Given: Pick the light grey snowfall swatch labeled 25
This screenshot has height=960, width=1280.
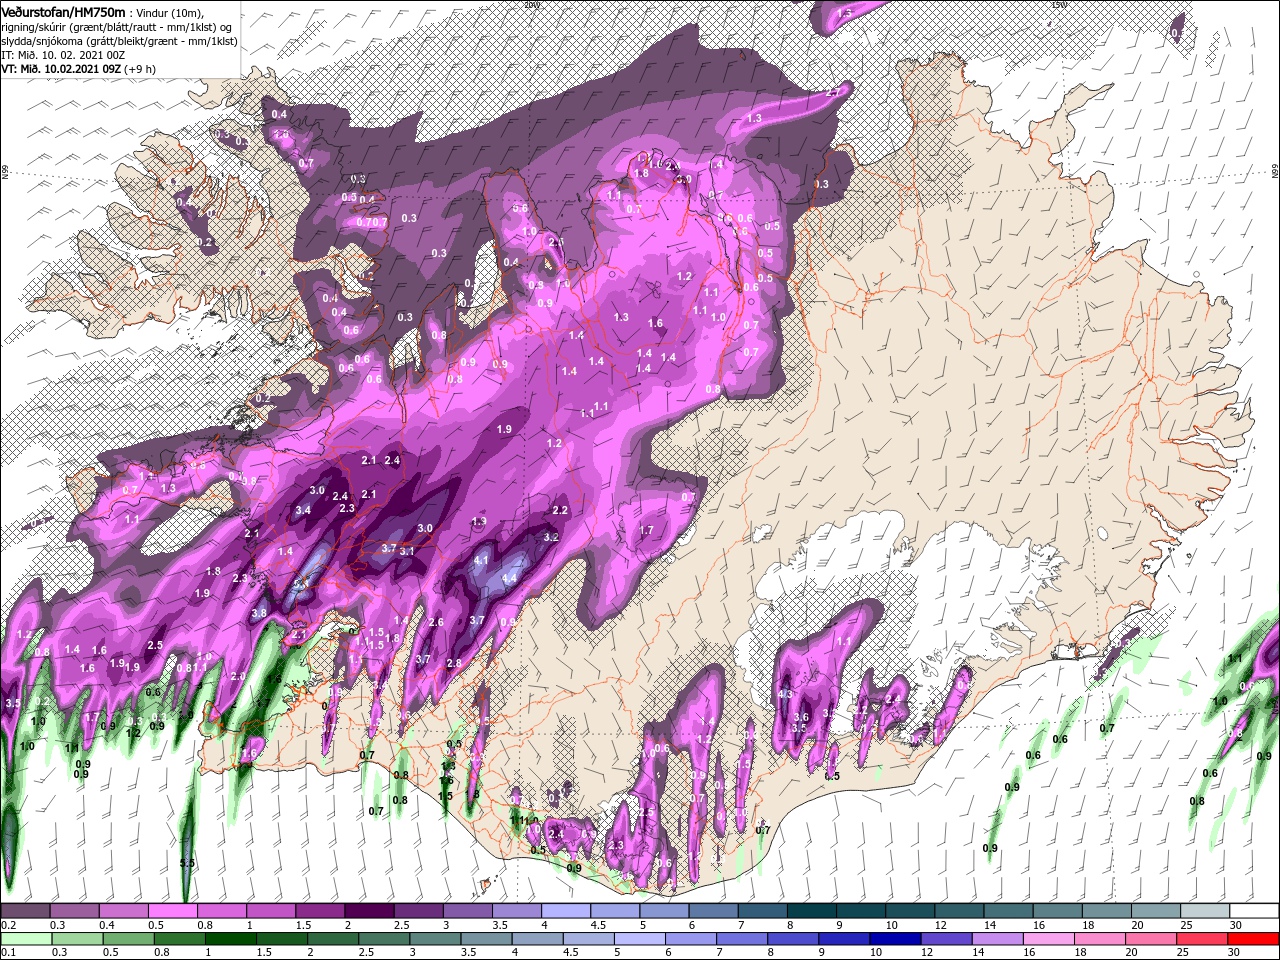Looking at the screenshot, I should point(1205,911).
